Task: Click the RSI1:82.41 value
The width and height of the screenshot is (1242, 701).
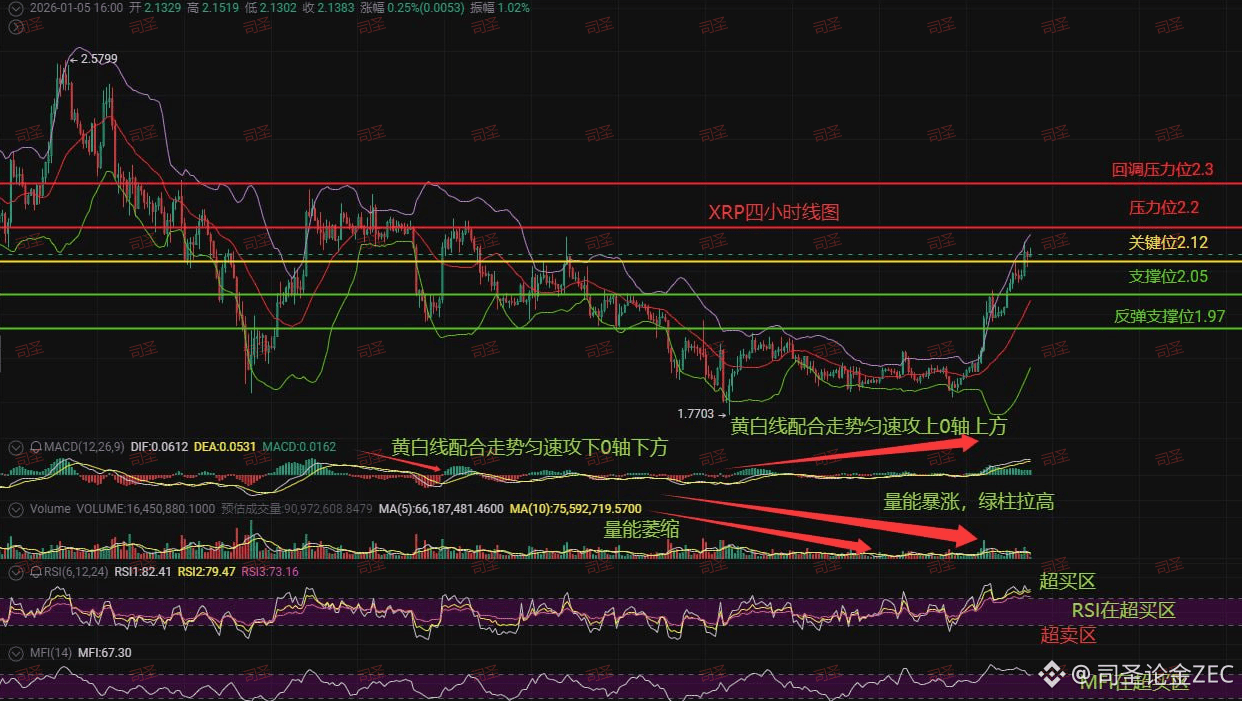Action: [144, 572]
